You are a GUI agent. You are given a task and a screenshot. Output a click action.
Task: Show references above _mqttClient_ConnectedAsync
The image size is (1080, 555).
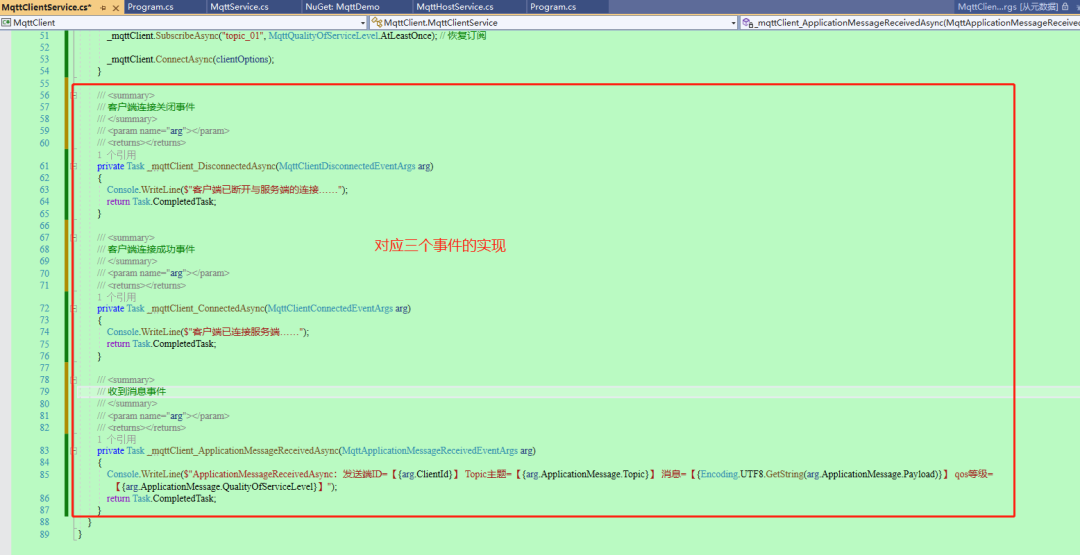click(116, 297)
